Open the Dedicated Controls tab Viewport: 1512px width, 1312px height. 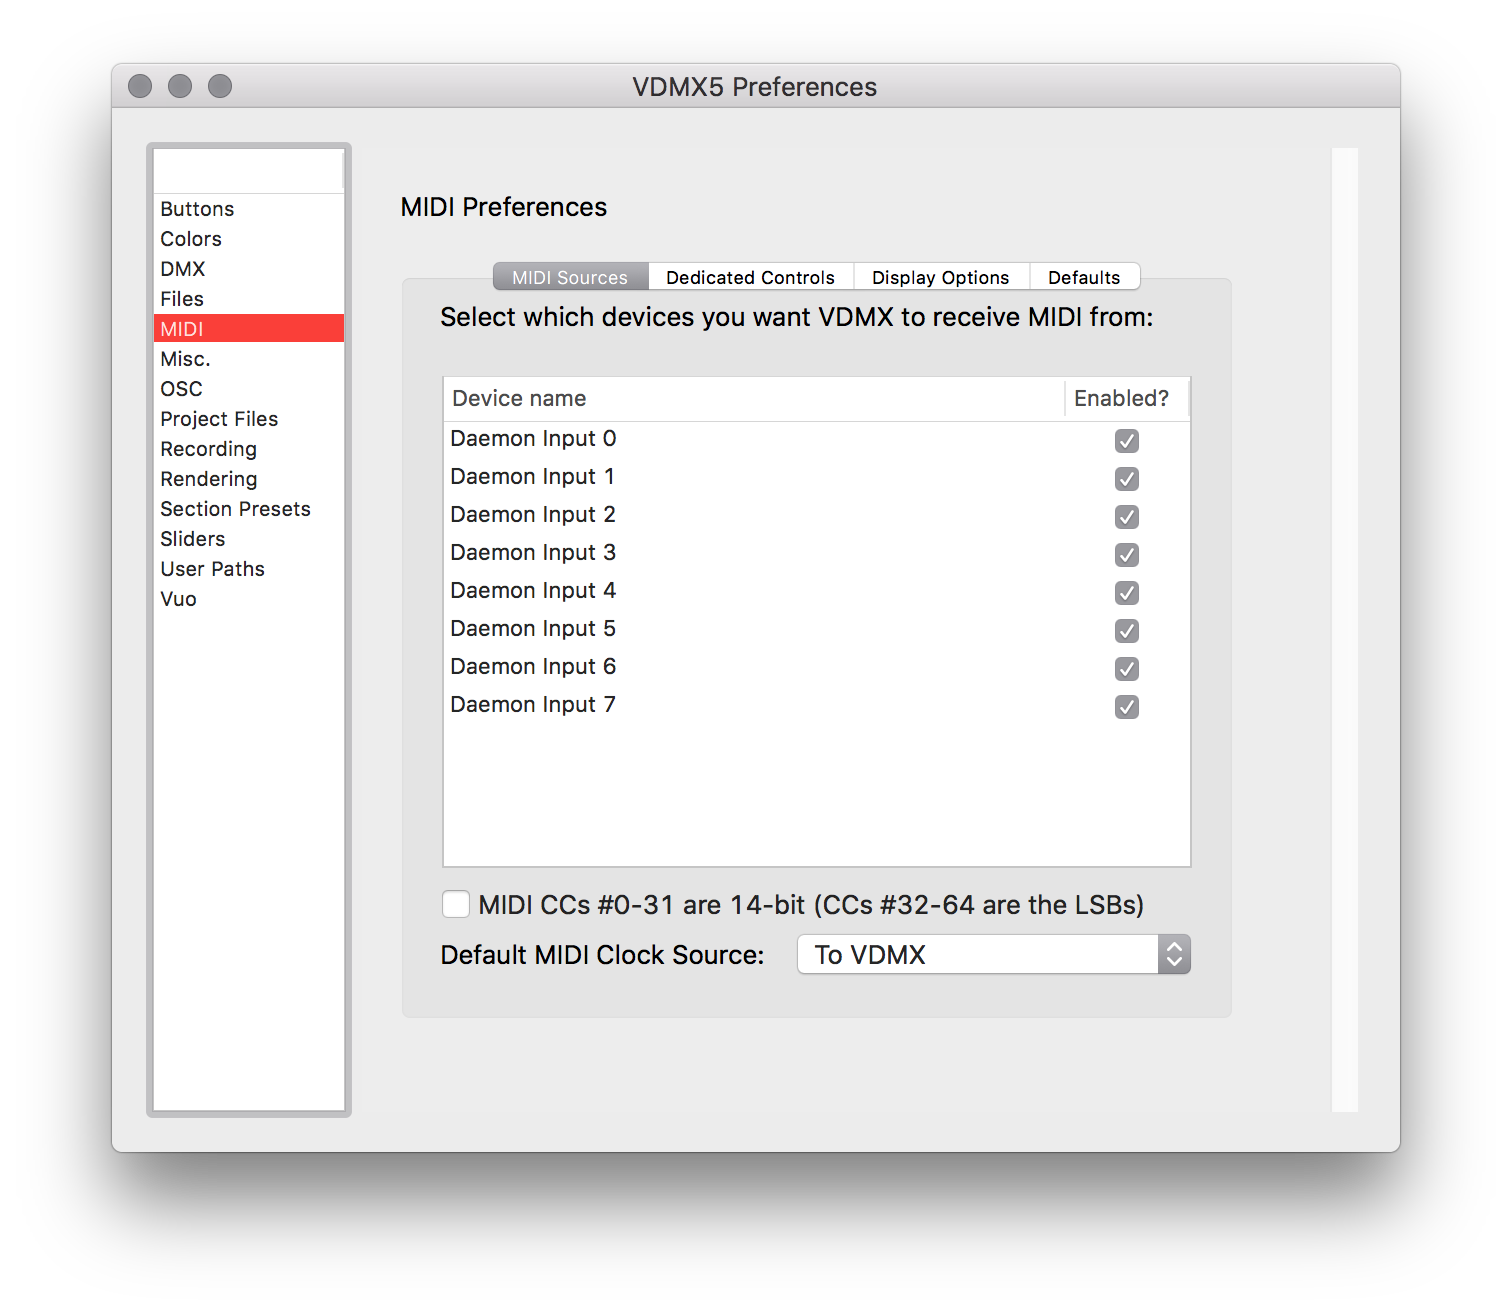click(750, 277)
